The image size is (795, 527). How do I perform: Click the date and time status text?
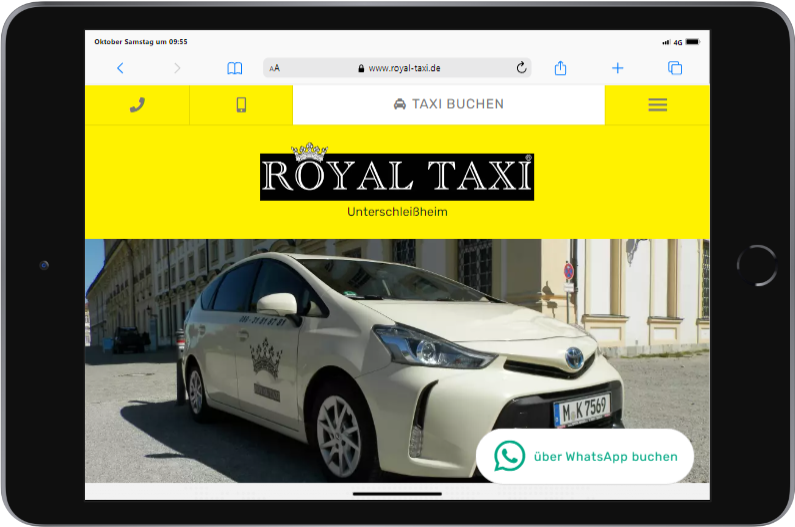(140, 42)
